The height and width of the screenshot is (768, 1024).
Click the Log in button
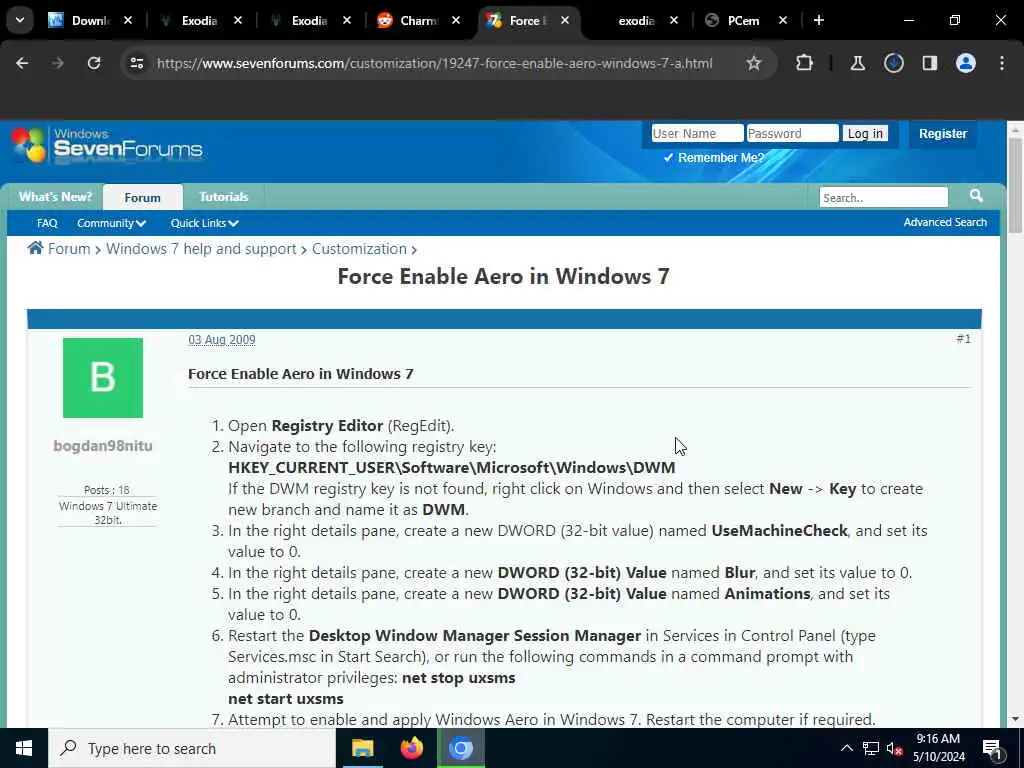[x=865, y=133]
